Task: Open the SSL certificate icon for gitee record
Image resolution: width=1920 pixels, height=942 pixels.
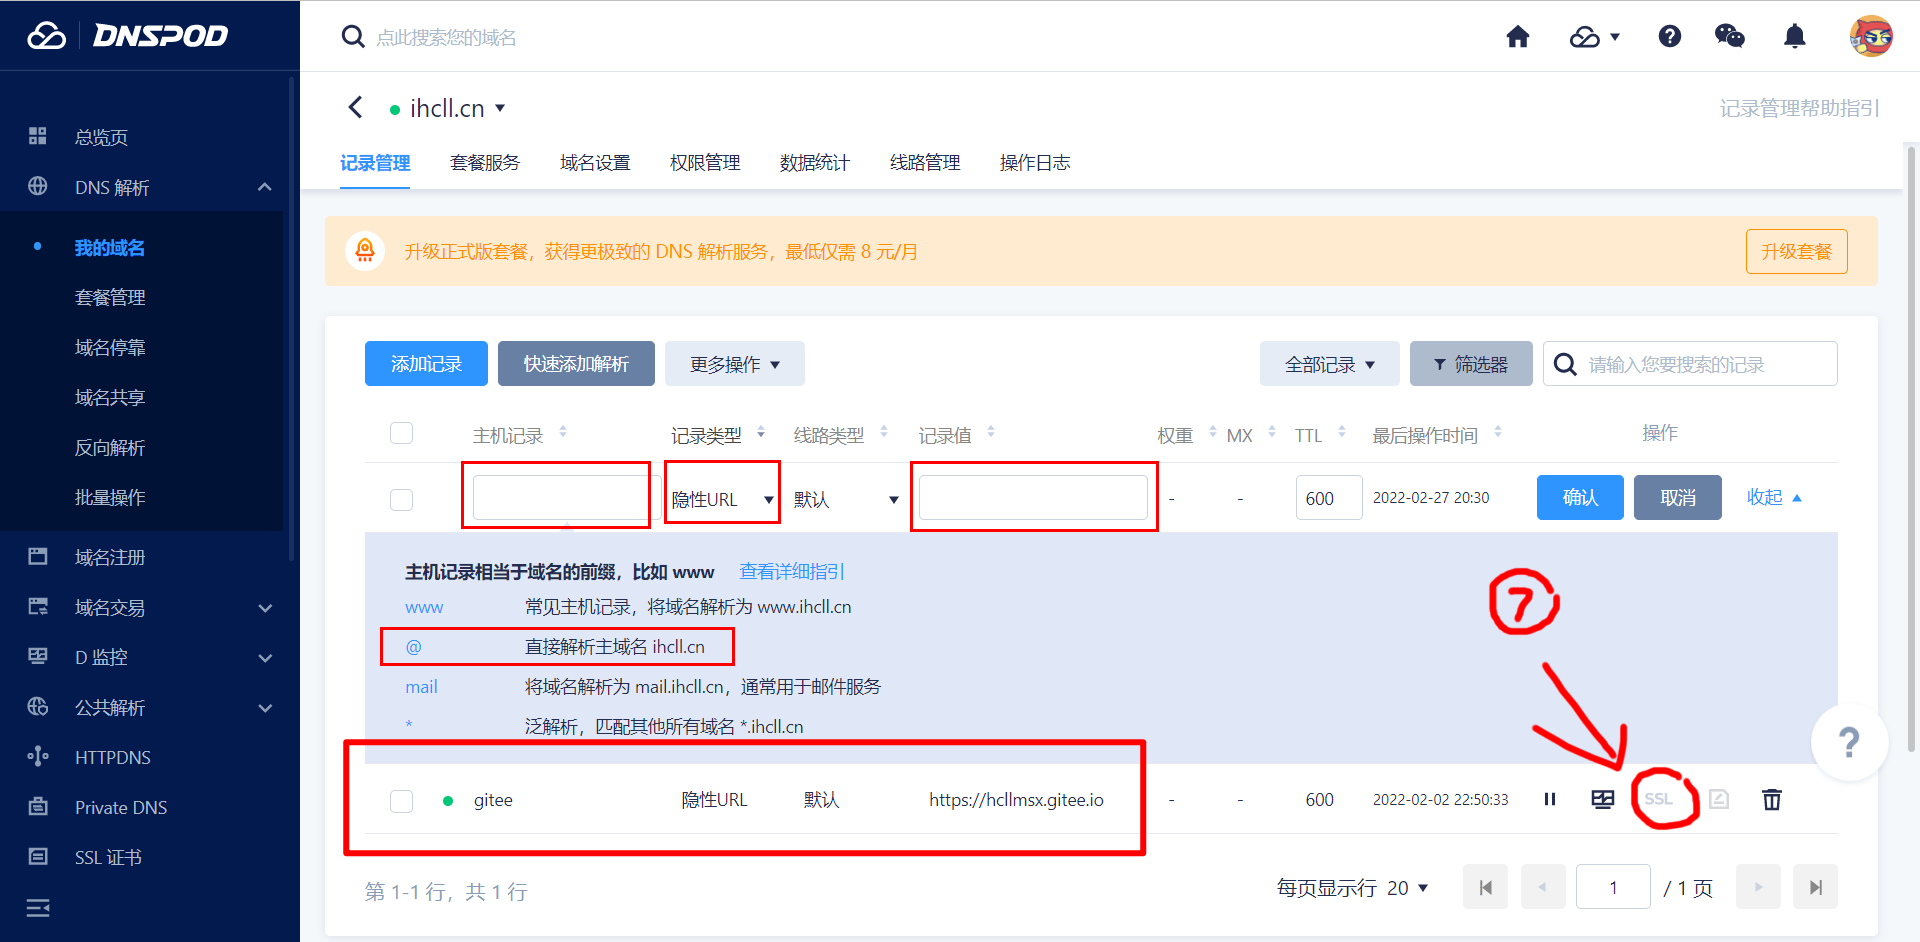Action: (x=1660, y=799)
